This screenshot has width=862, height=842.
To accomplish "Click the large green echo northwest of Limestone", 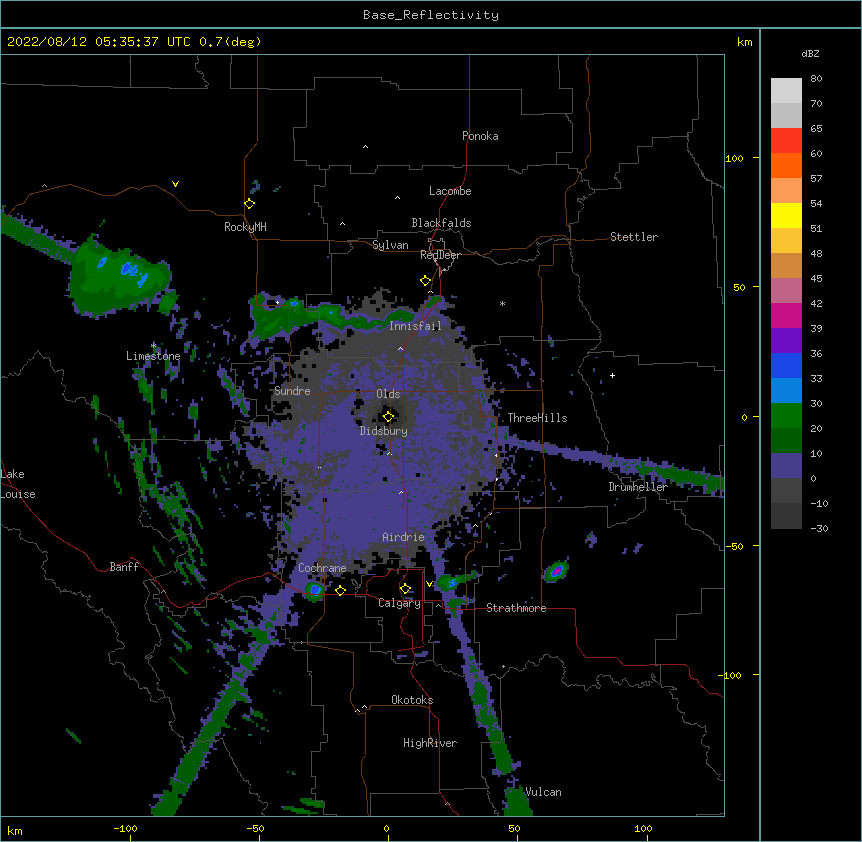I will (x=118, y=277).
